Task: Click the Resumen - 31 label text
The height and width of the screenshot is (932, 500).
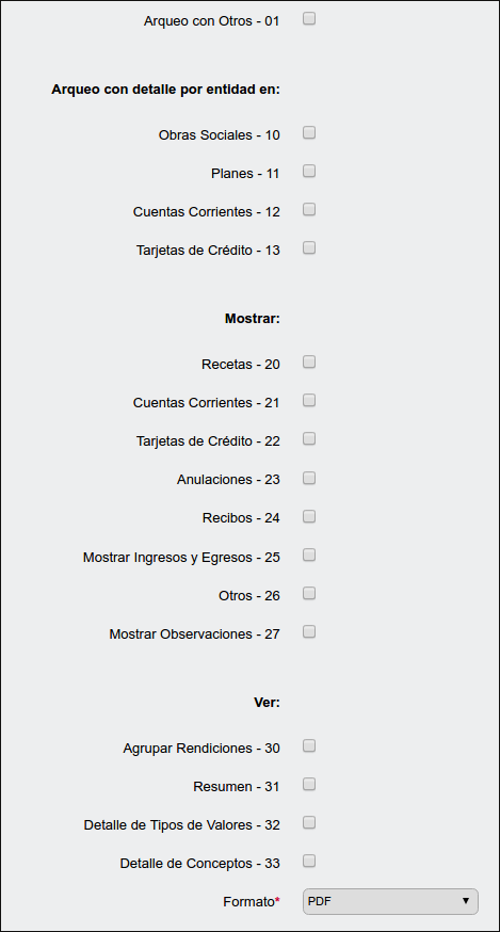Action: [237, 787]
